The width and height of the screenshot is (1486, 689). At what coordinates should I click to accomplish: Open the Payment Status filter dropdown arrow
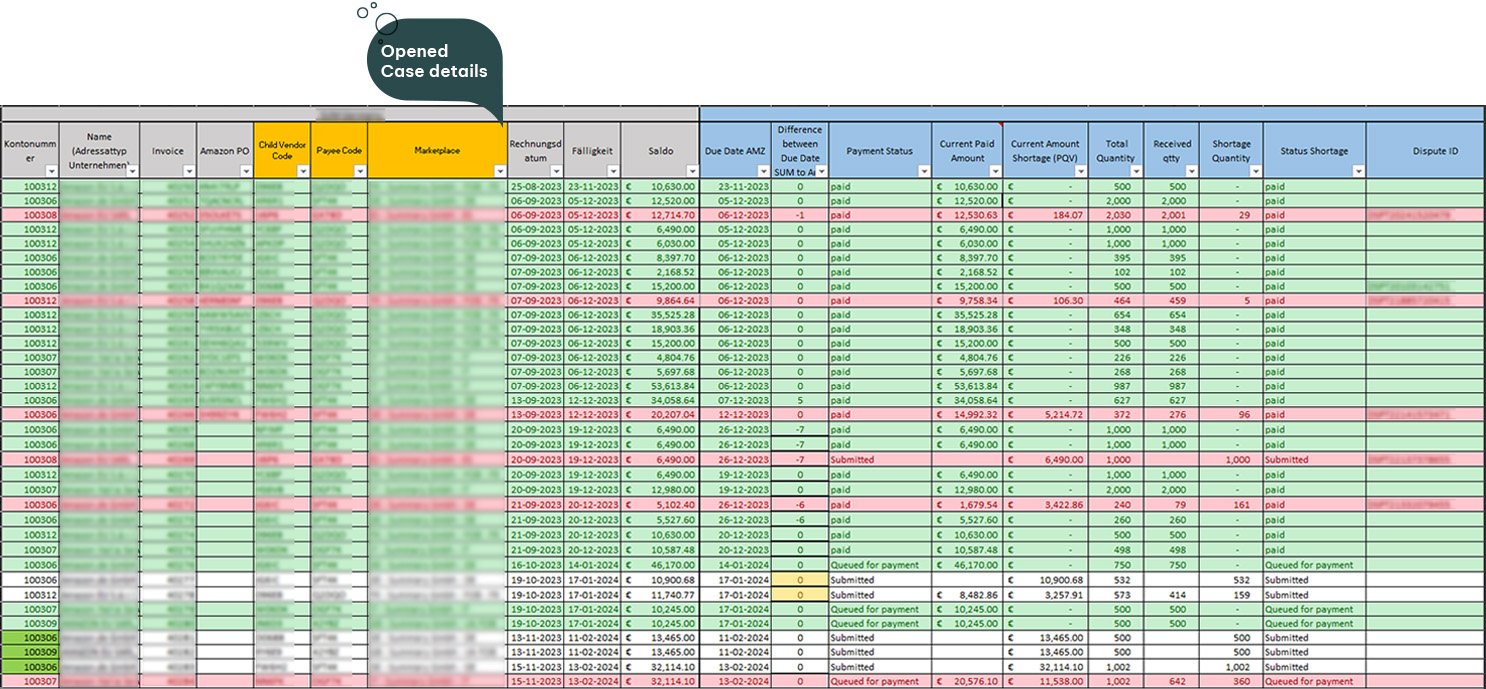(x=922, y=172)
